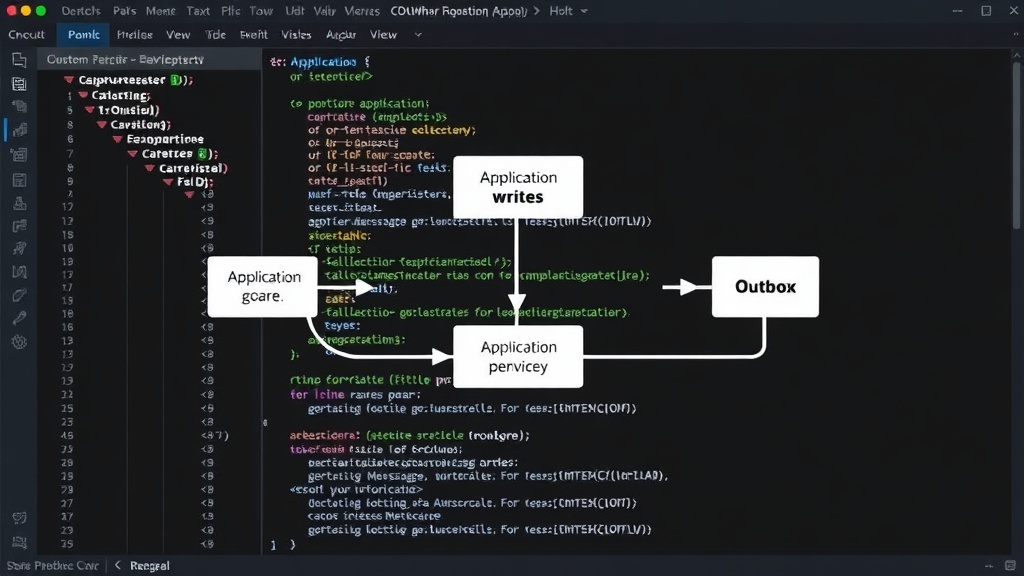Open the double-folder sidebar icon
Screen dimensions: 1024x576
(x=19, y=226)
